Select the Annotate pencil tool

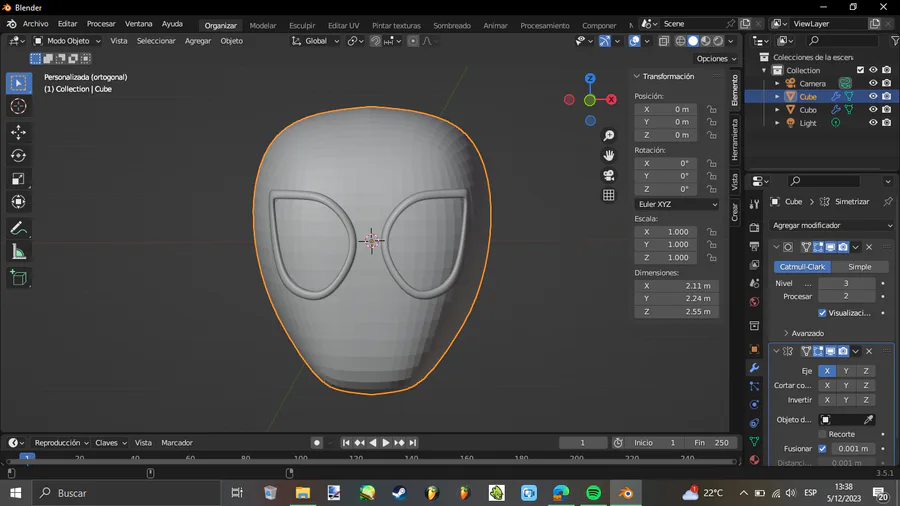click(18, 229)
